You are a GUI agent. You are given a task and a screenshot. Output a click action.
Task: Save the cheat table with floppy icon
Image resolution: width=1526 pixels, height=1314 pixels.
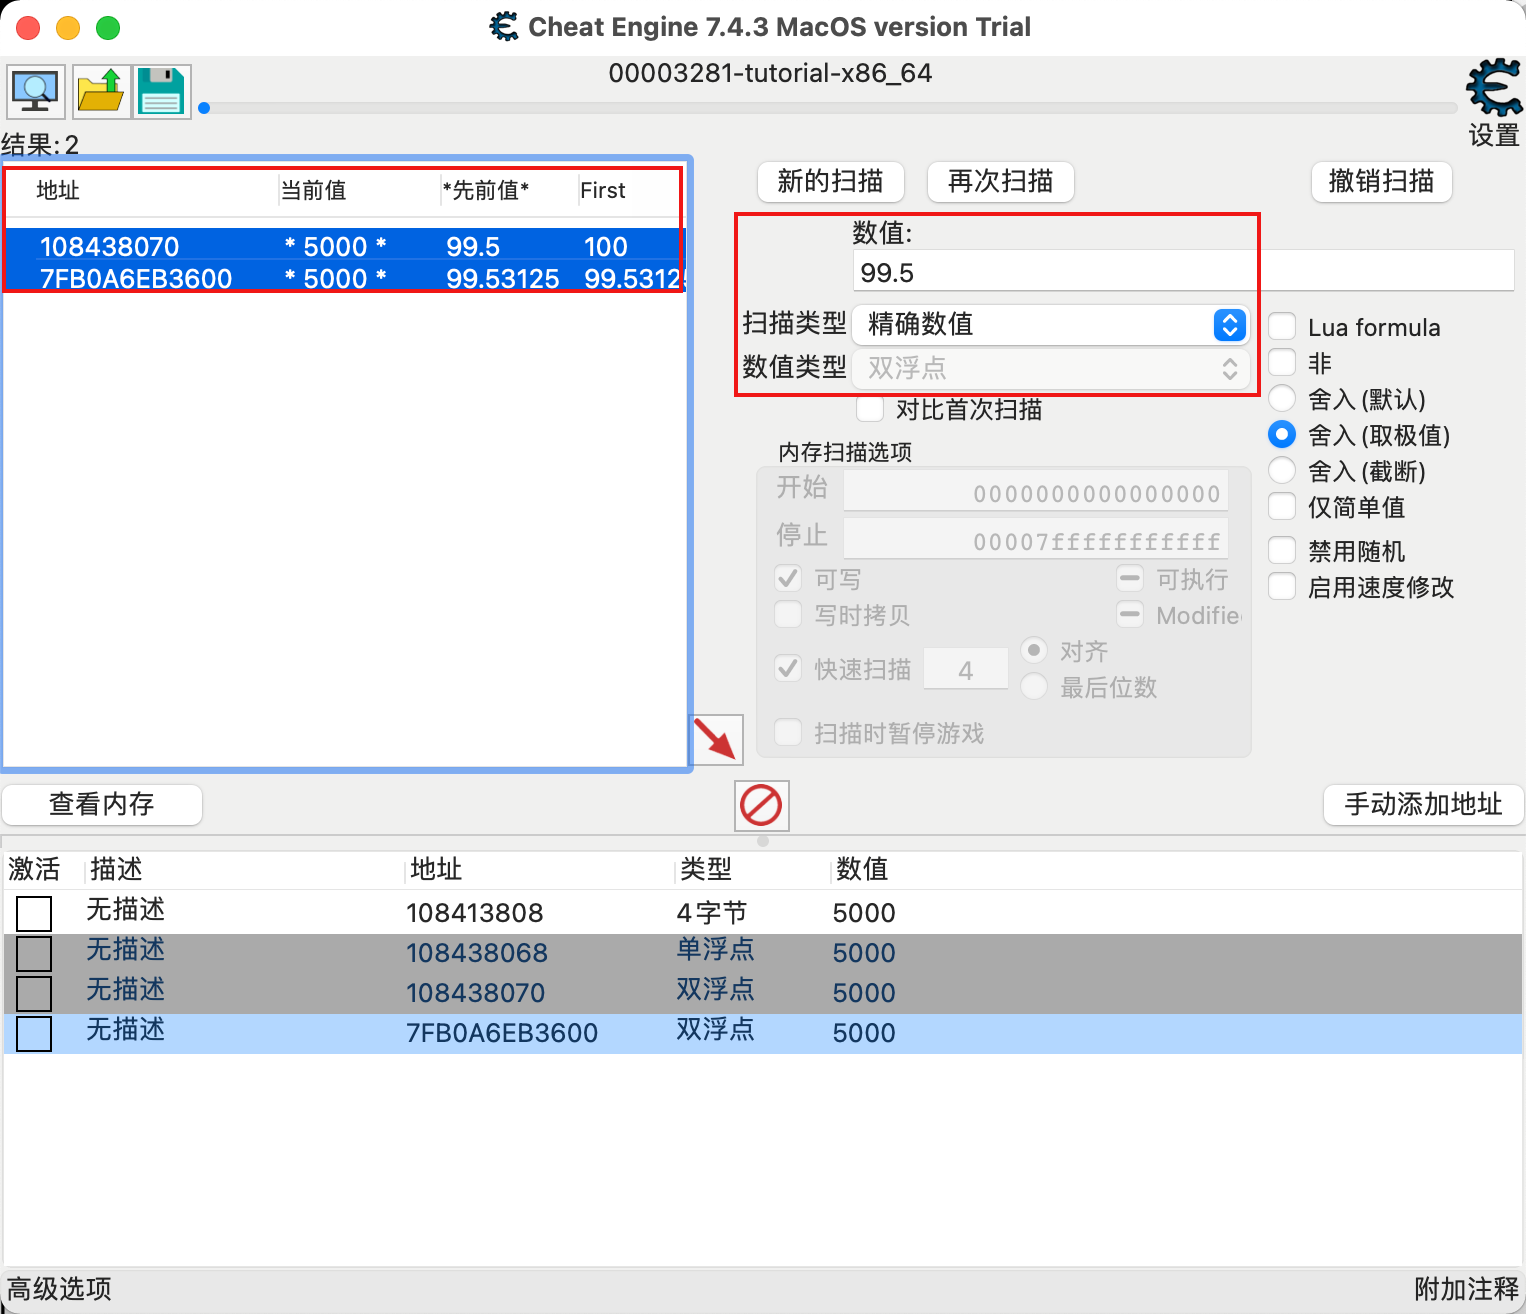[x=161, y=91]
